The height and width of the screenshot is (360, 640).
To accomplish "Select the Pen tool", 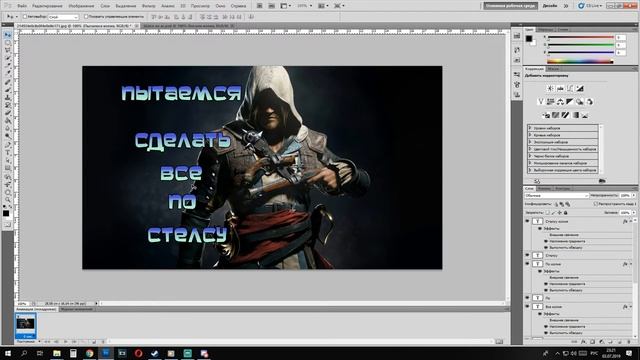I will click(7, 145).
